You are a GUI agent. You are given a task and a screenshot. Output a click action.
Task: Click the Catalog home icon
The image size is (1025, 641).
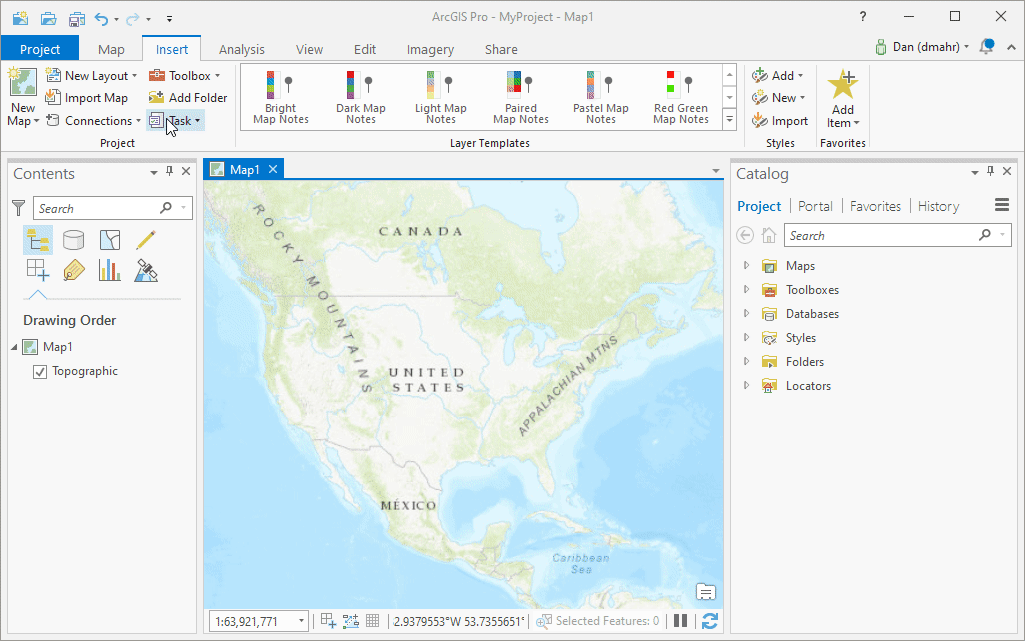(769, 235)
